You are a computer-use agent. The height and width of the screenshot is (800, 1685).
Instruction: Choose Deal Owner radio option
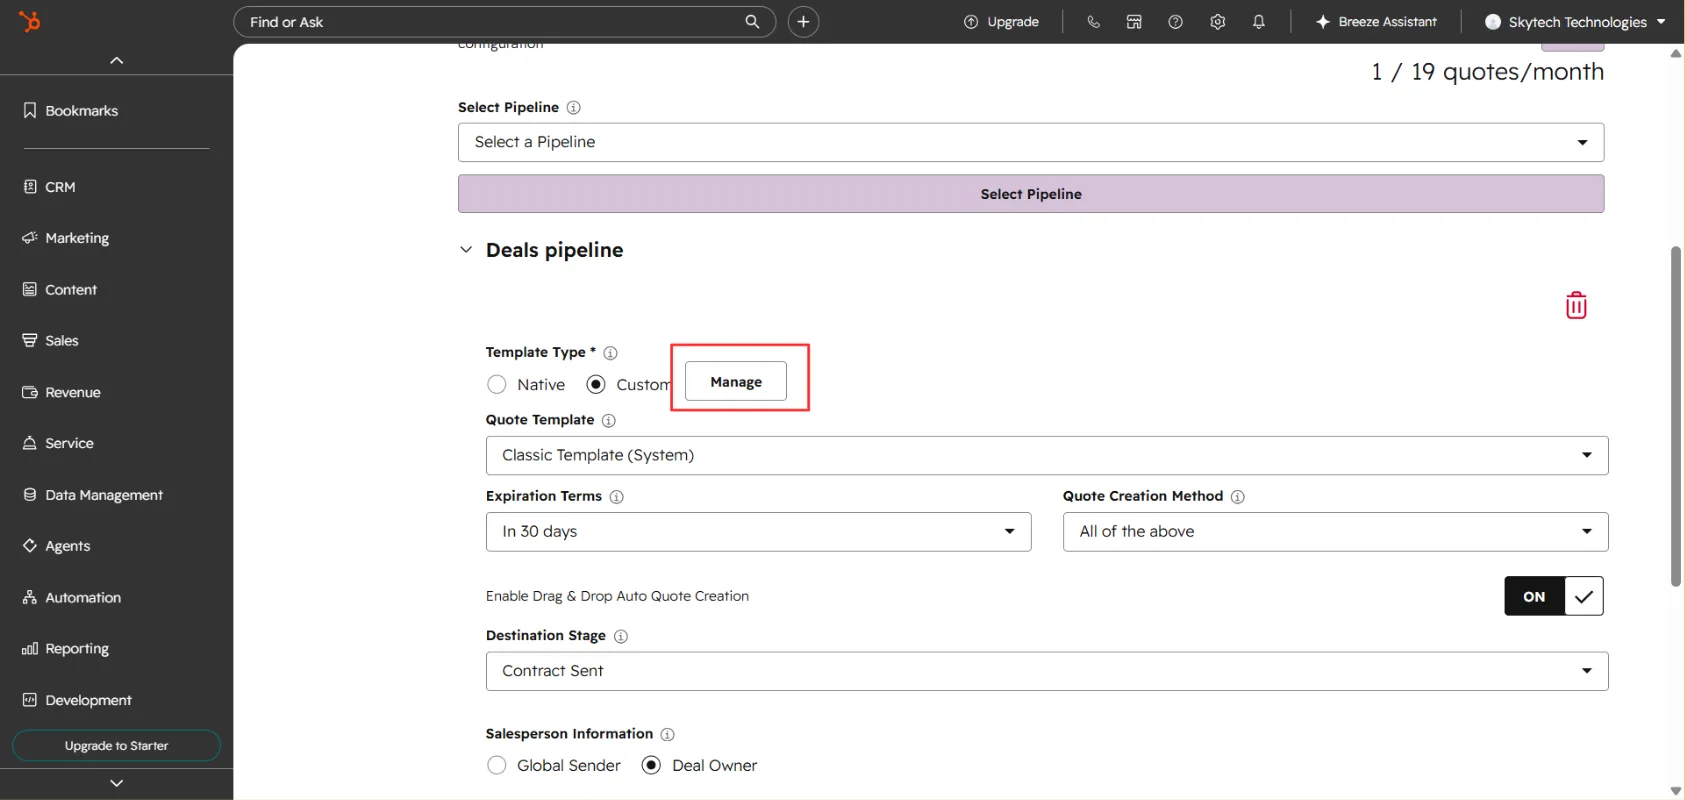[651, 766]
